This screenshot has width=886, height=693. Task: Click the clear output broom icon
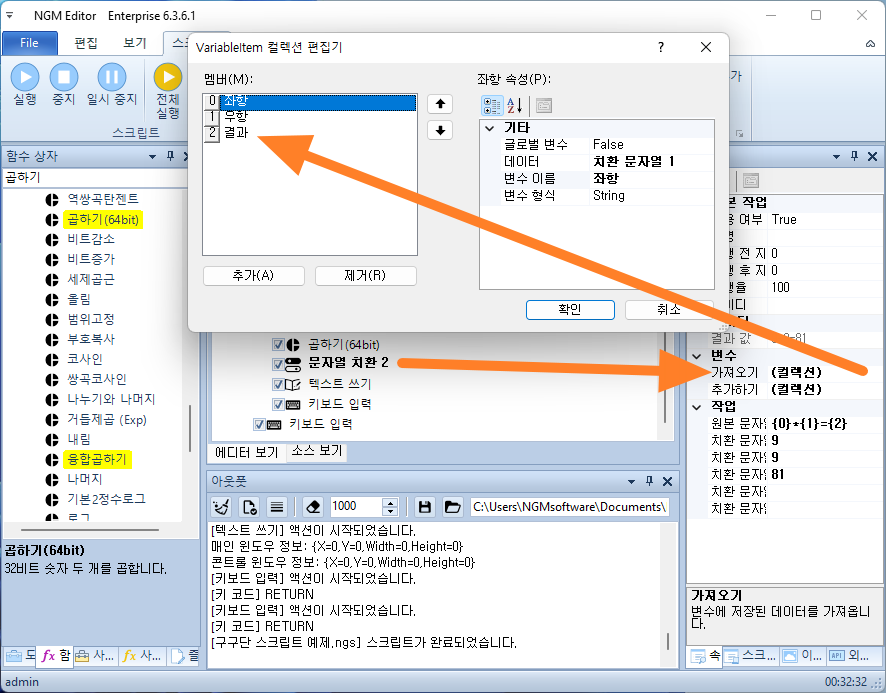(x=222, y=507)
